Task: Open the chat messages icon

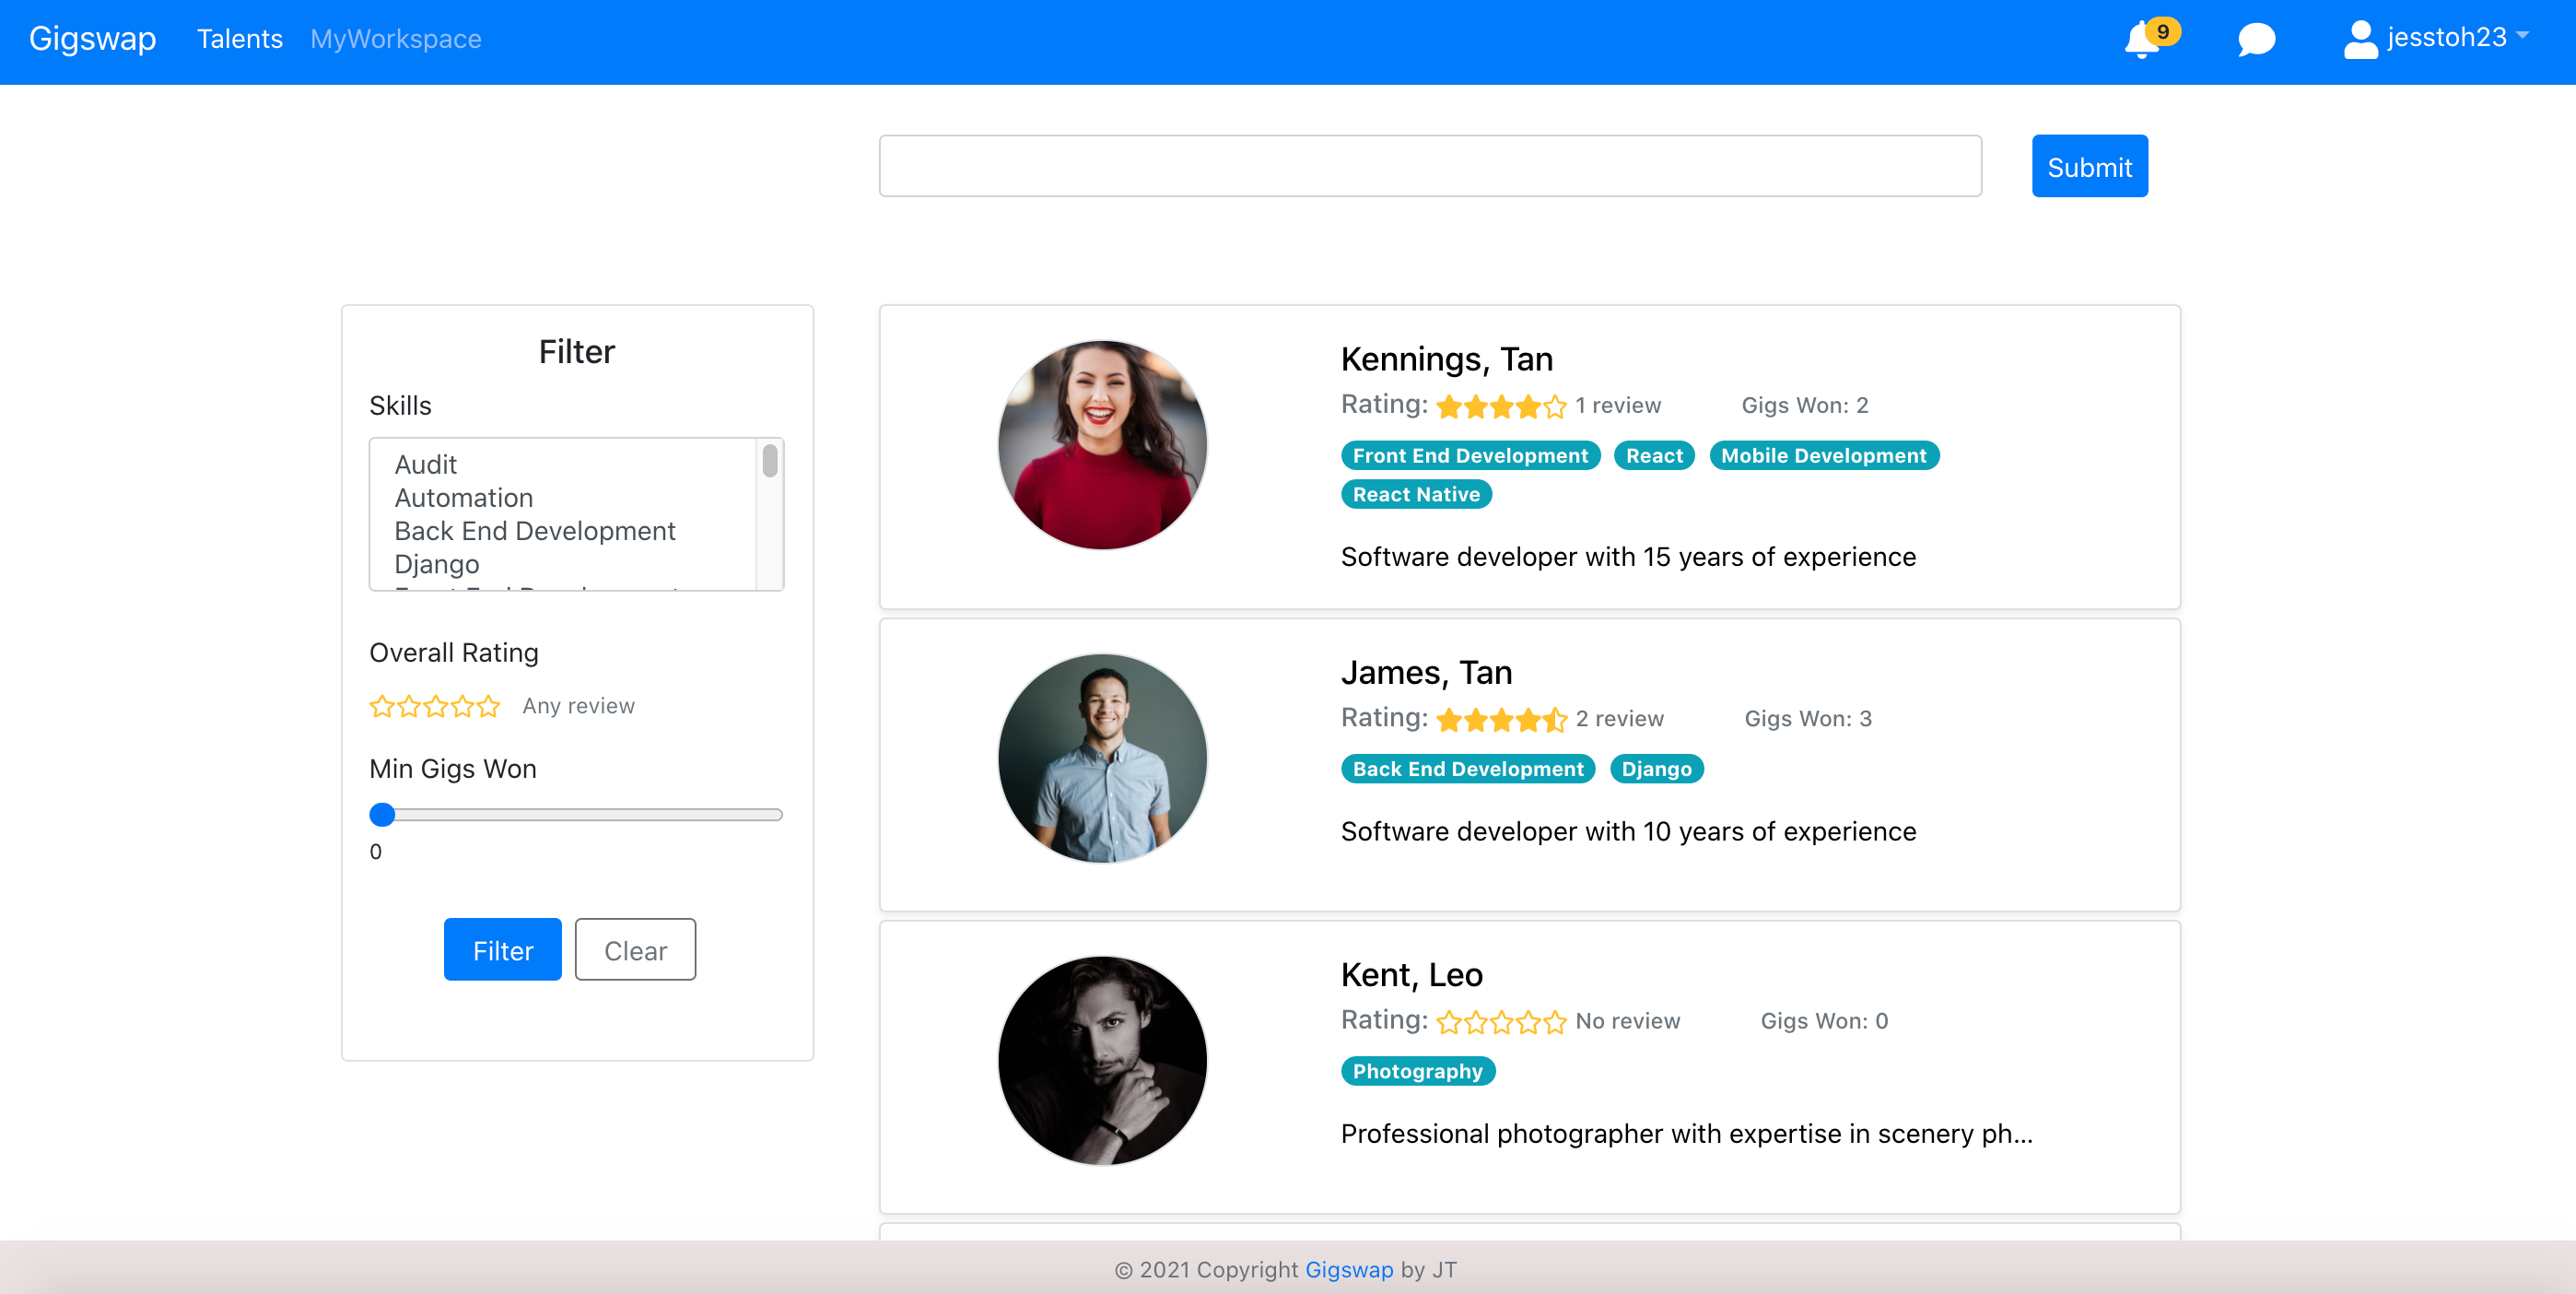Action: [2256, 40]
